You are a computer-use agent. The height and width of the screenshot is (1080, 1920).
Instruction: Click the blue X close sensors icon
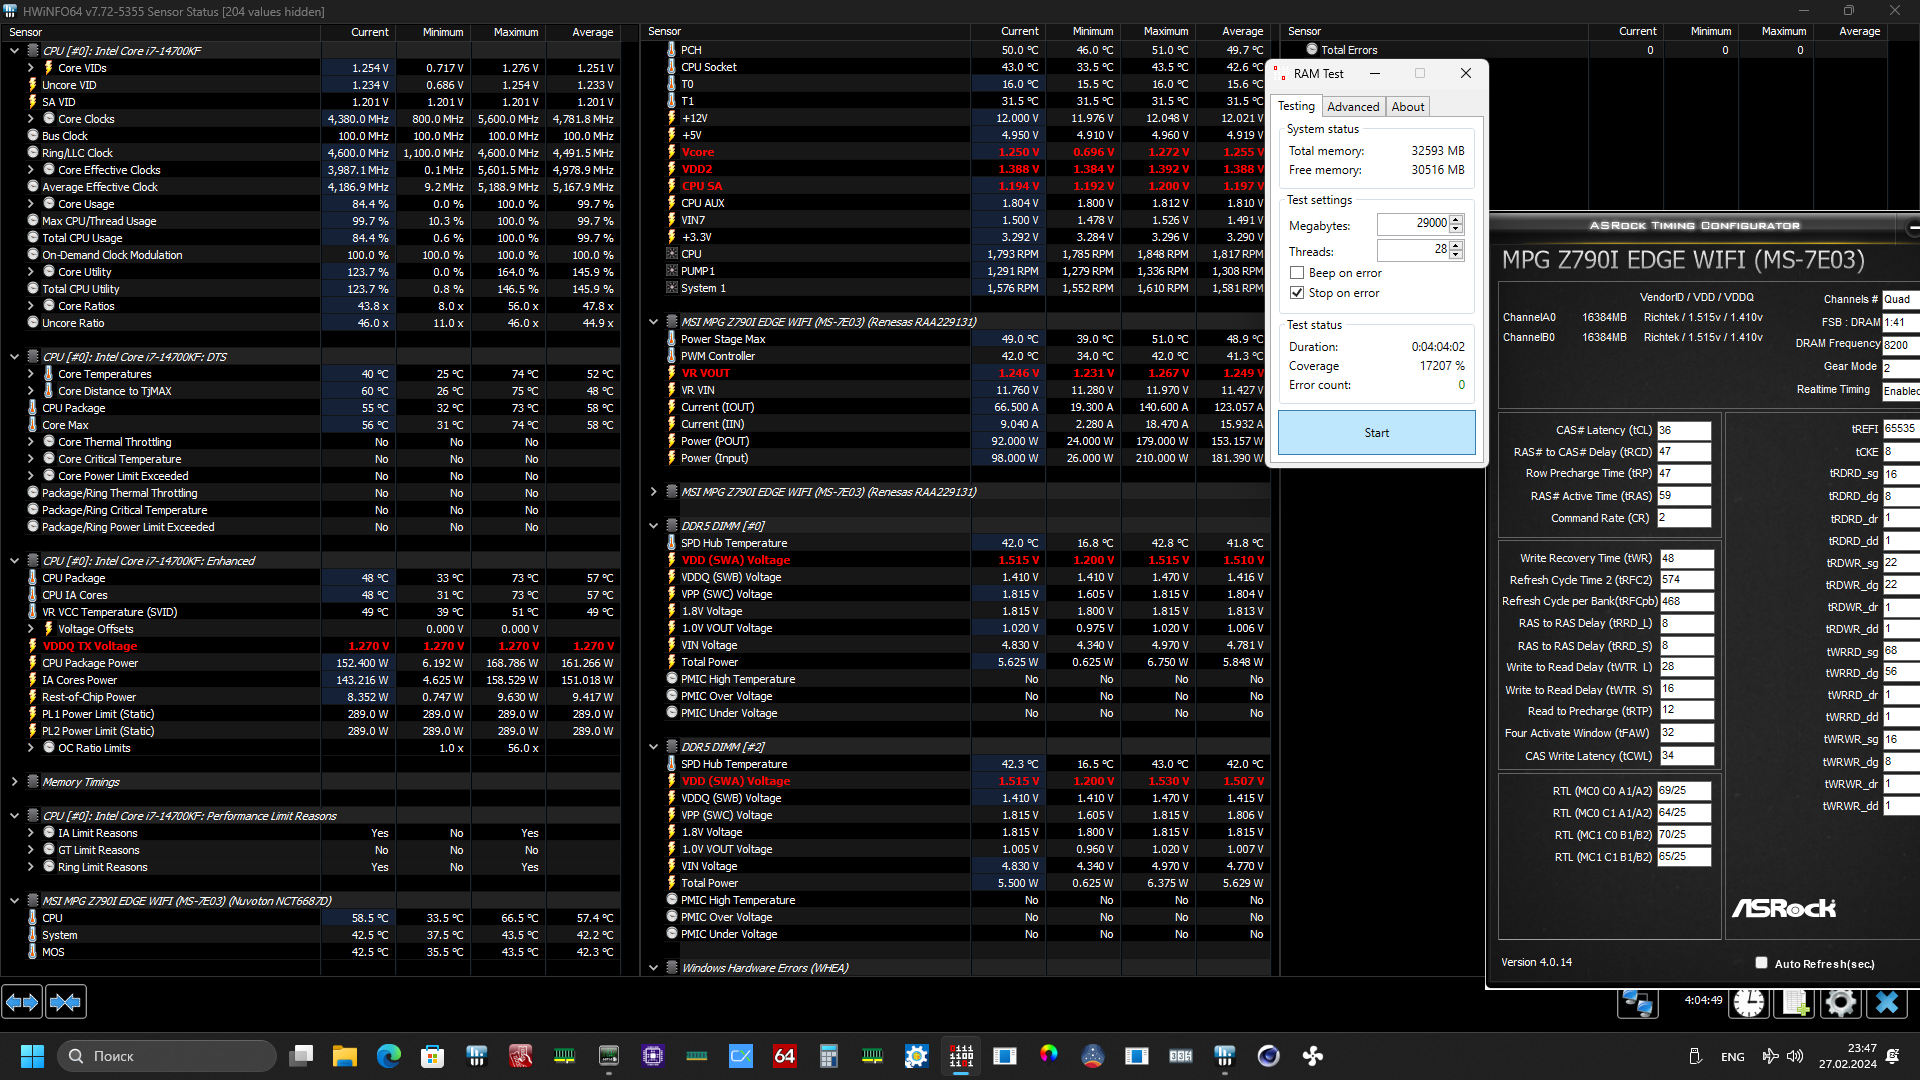pyautogui.click(x=1887, y=1002)
